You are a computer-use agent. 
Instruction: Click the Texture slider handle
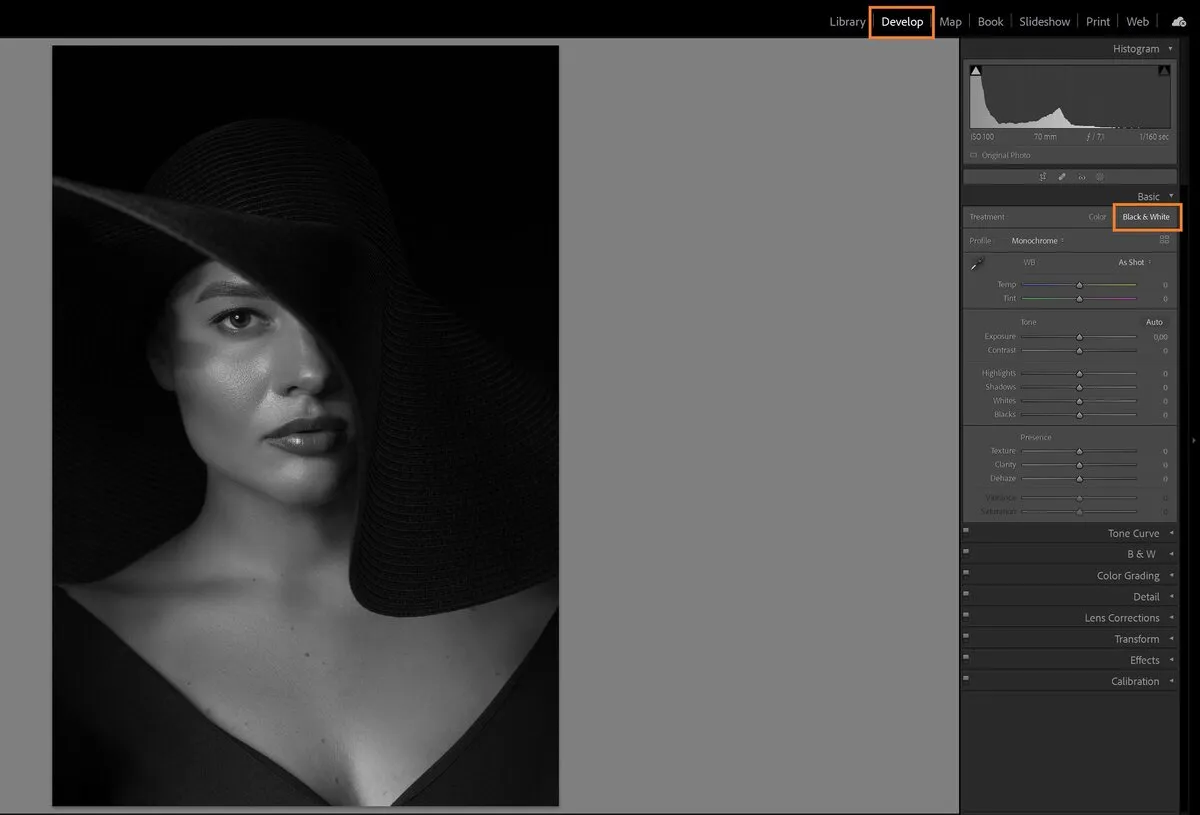point(1079,451)
